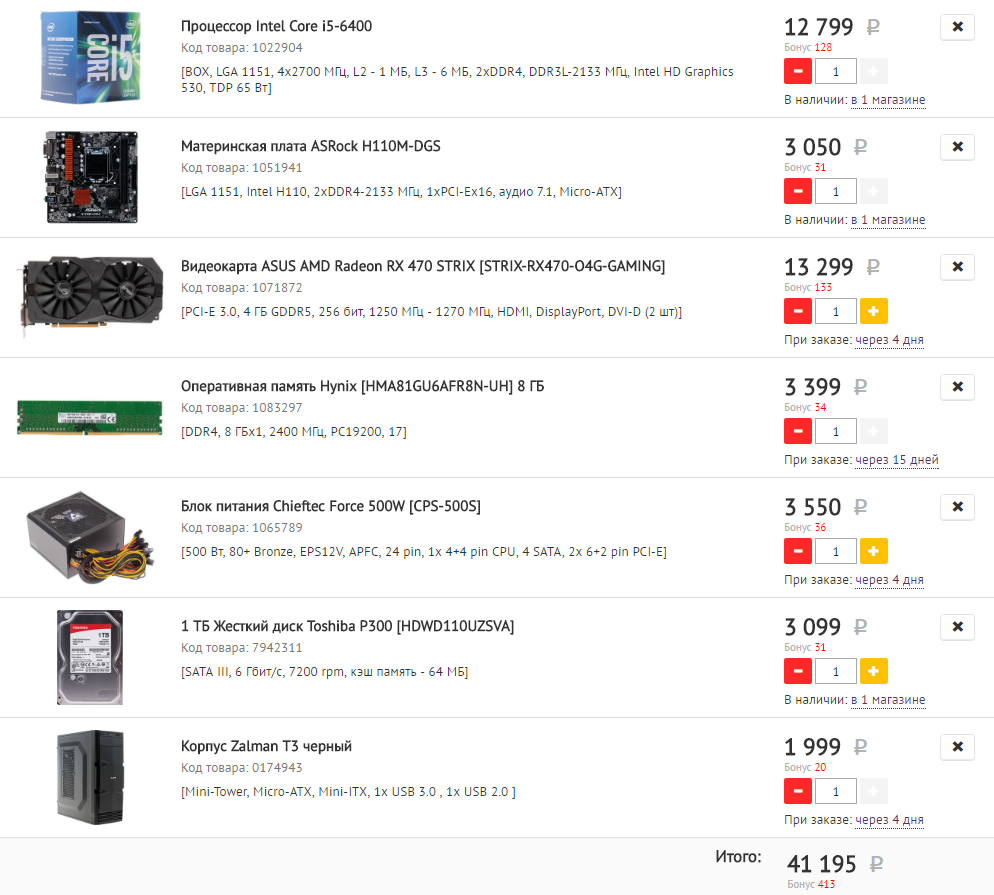Check delivery 'через 15 дней' for Hynix memory
994x895 pixels.
pyautogui.click(x=897, y=460)
